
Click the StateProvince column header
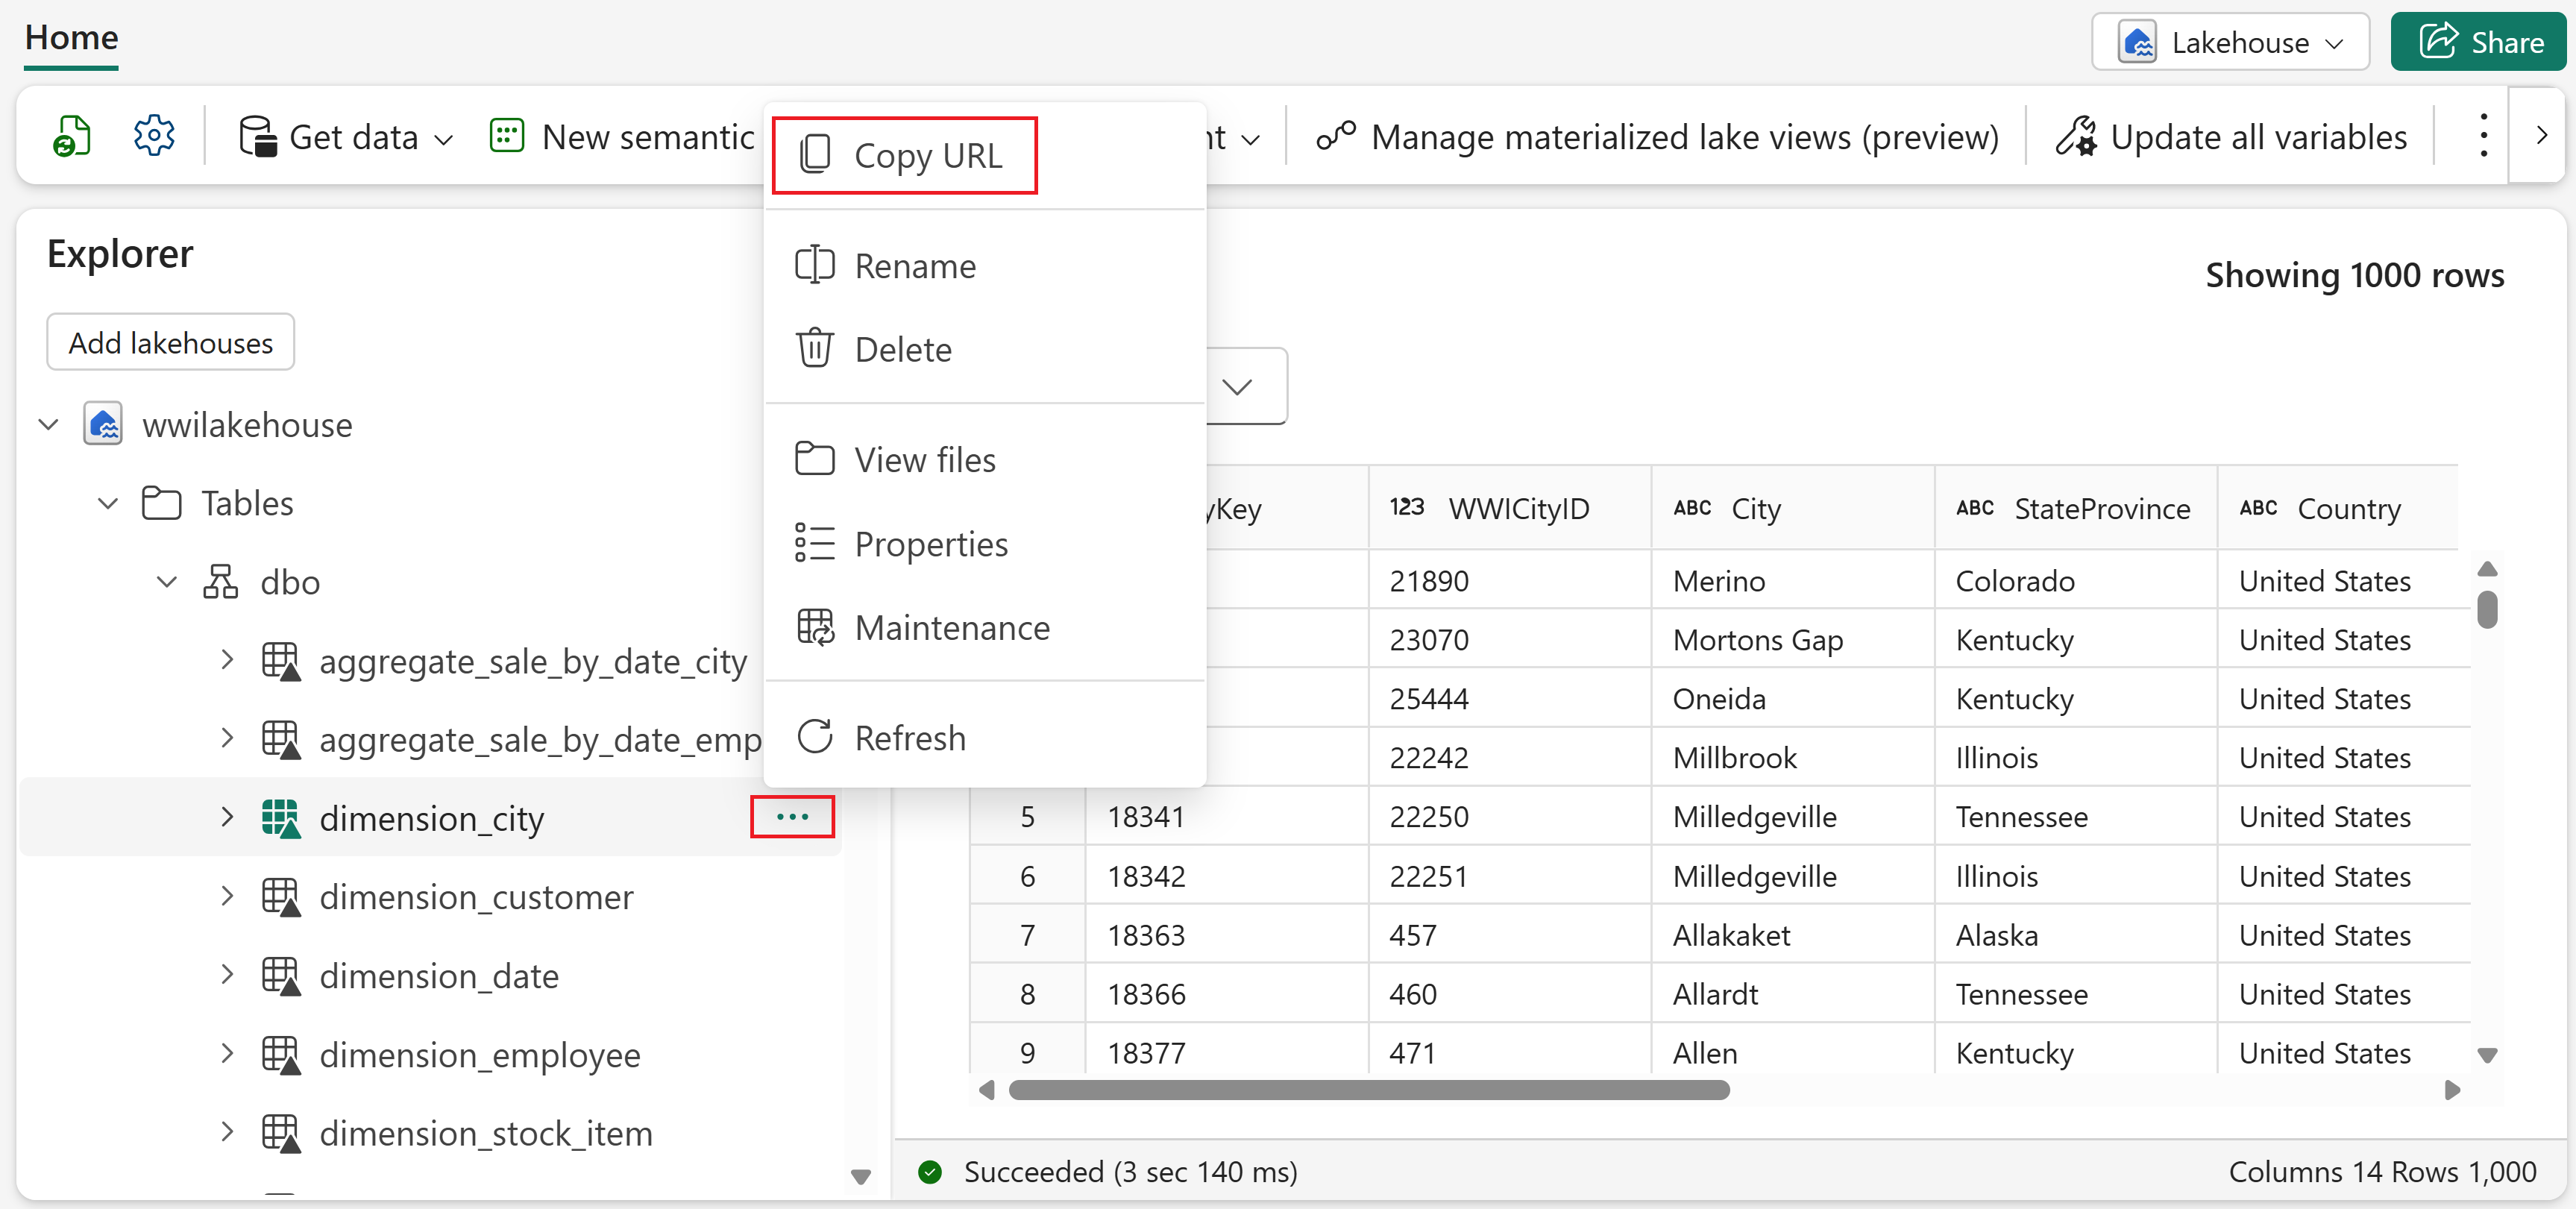(2100, 509)
